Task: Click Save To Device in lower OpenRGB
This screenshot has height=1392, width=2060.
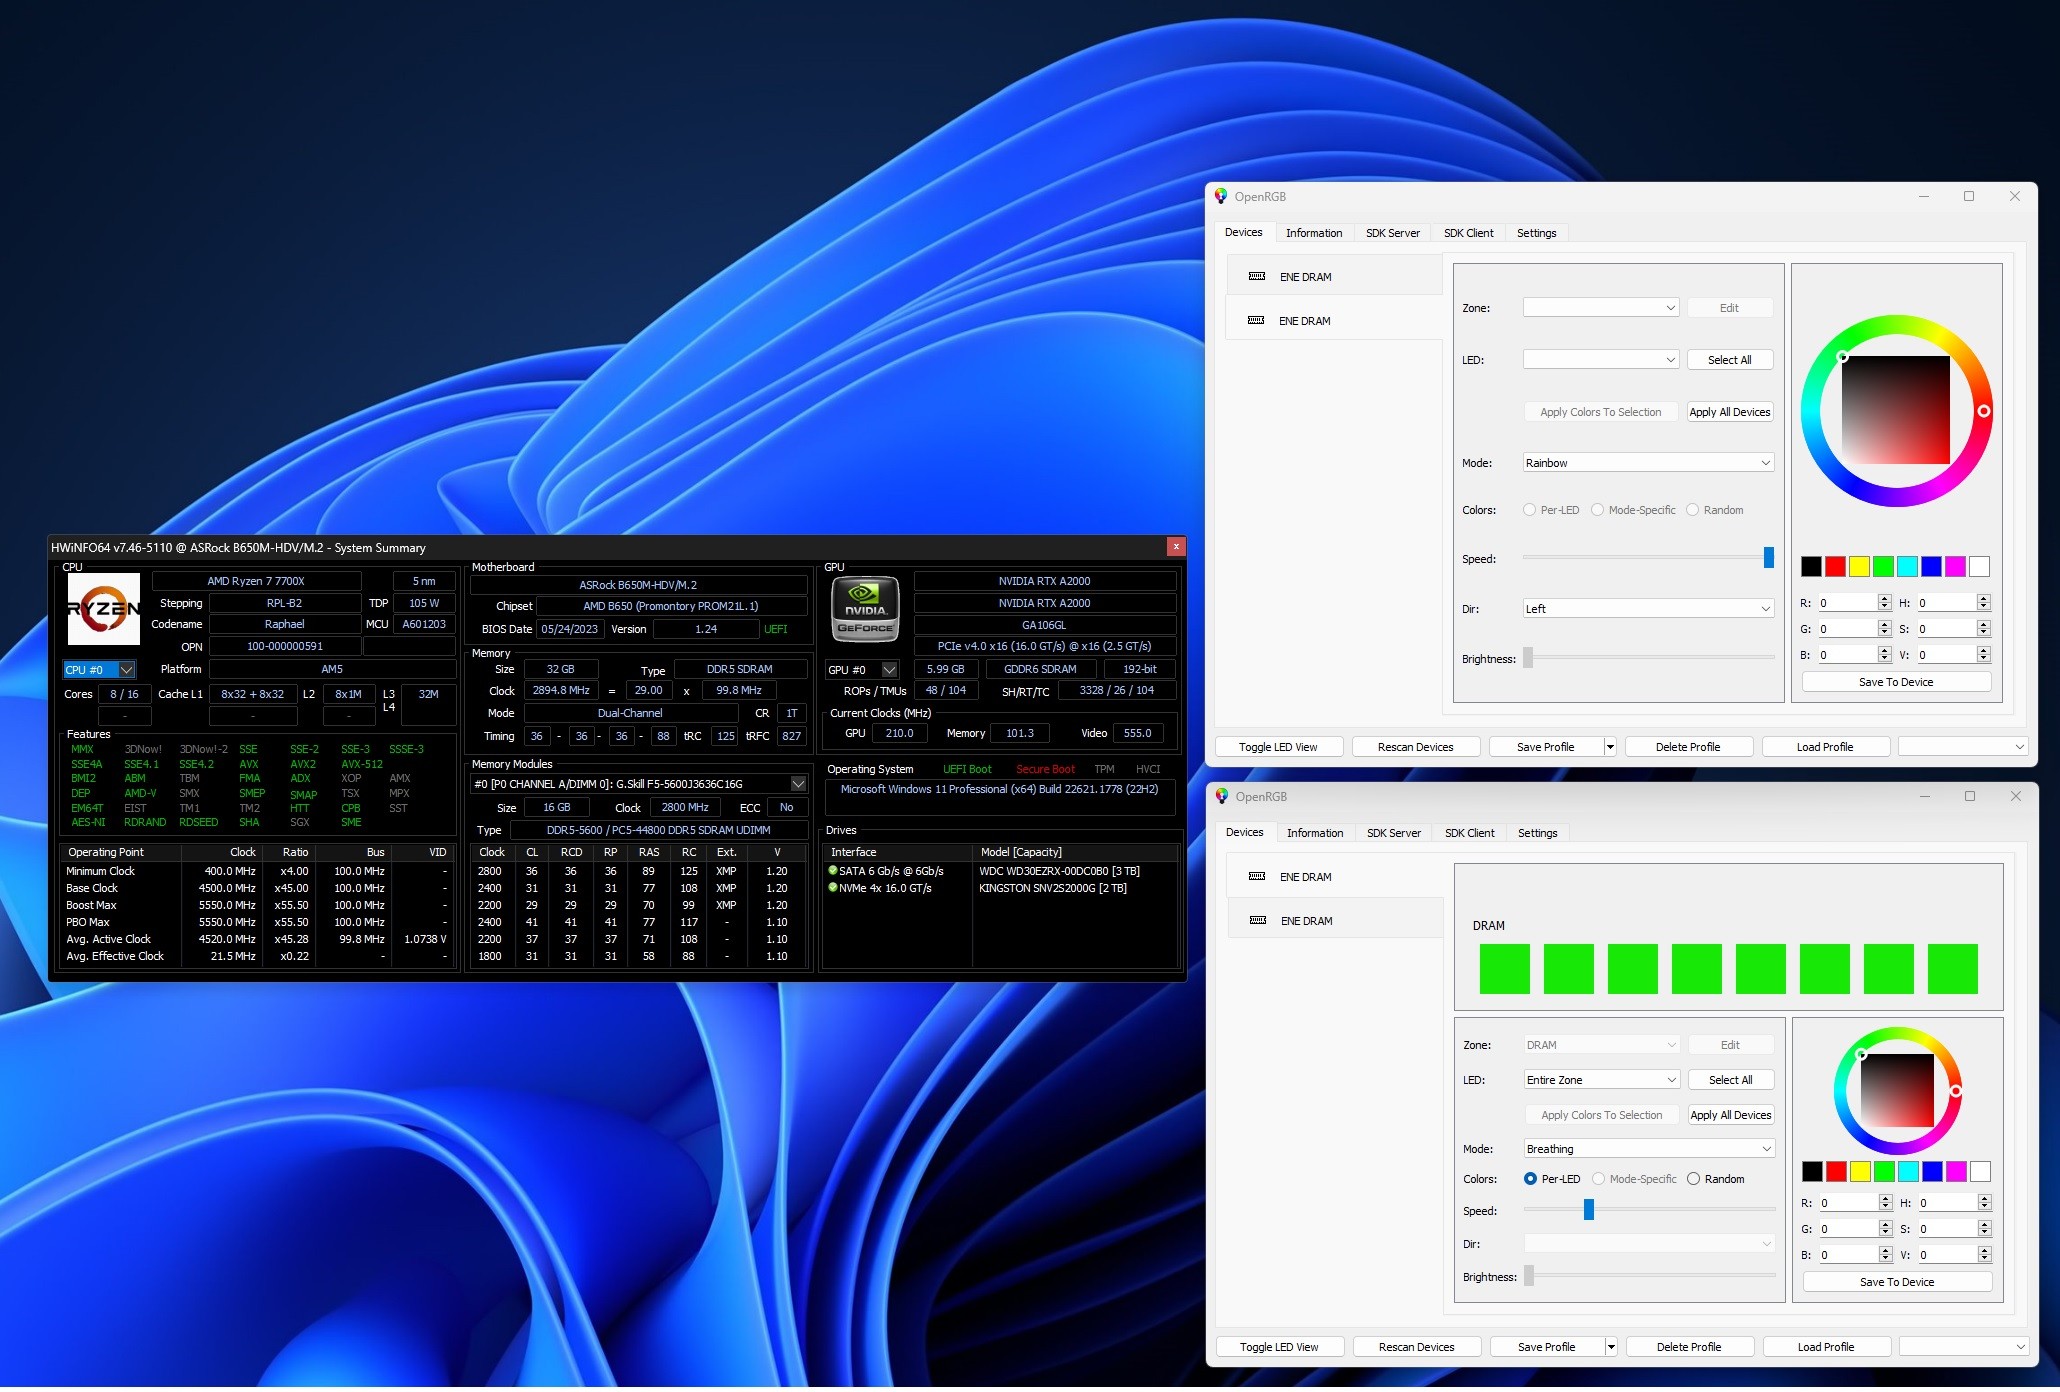Action: (x=1897, y=1282)
